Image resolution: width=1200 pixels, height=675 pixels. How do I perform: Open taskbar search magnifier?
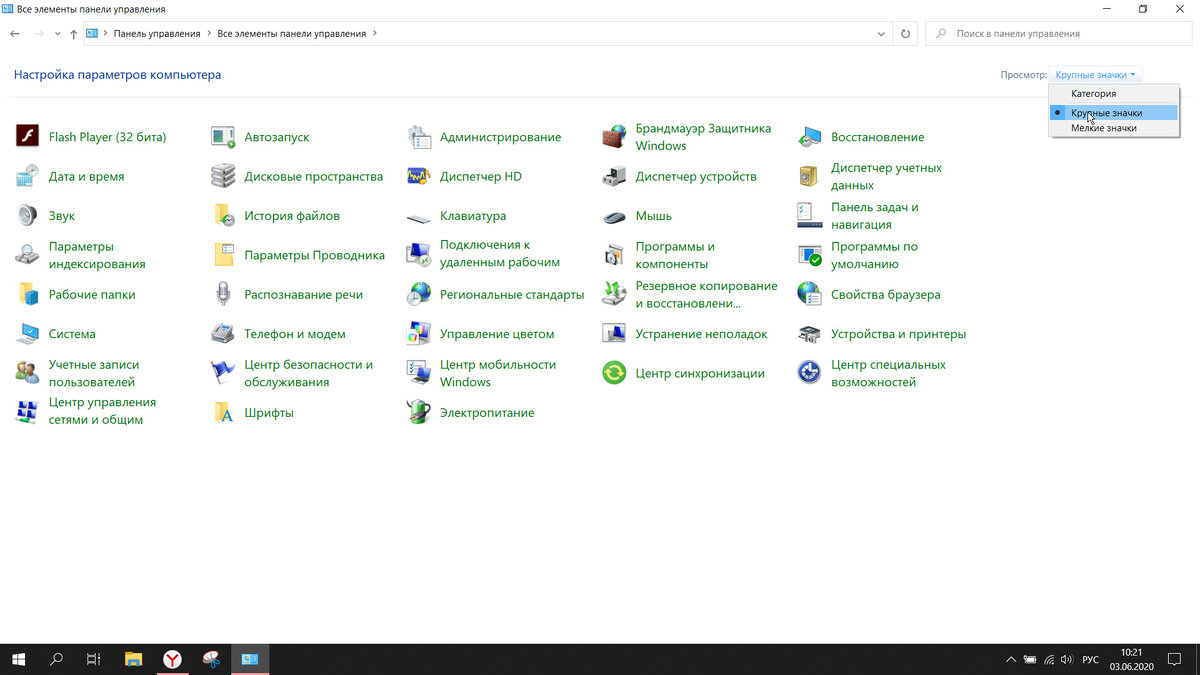coord(57,659)
